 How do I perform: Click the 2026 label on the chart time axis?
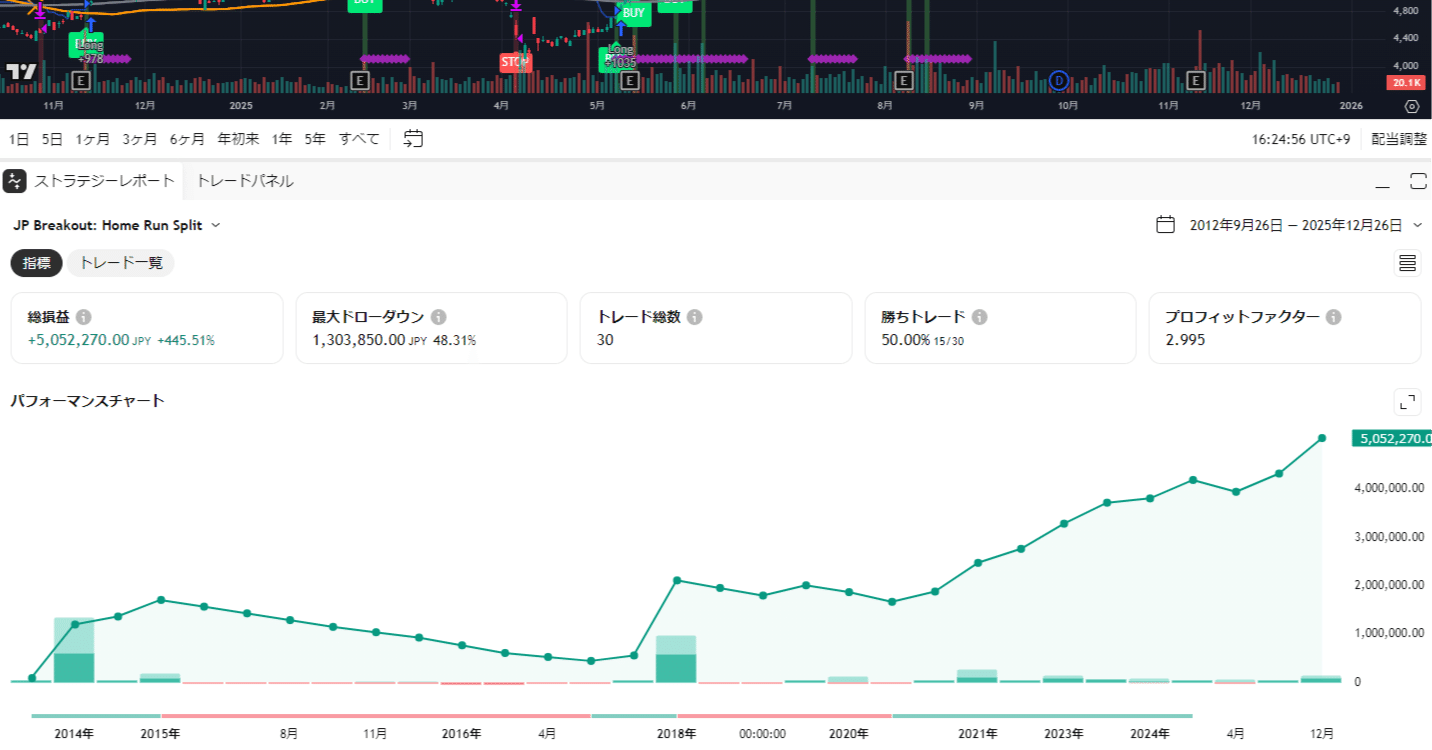coord(1351,105)
